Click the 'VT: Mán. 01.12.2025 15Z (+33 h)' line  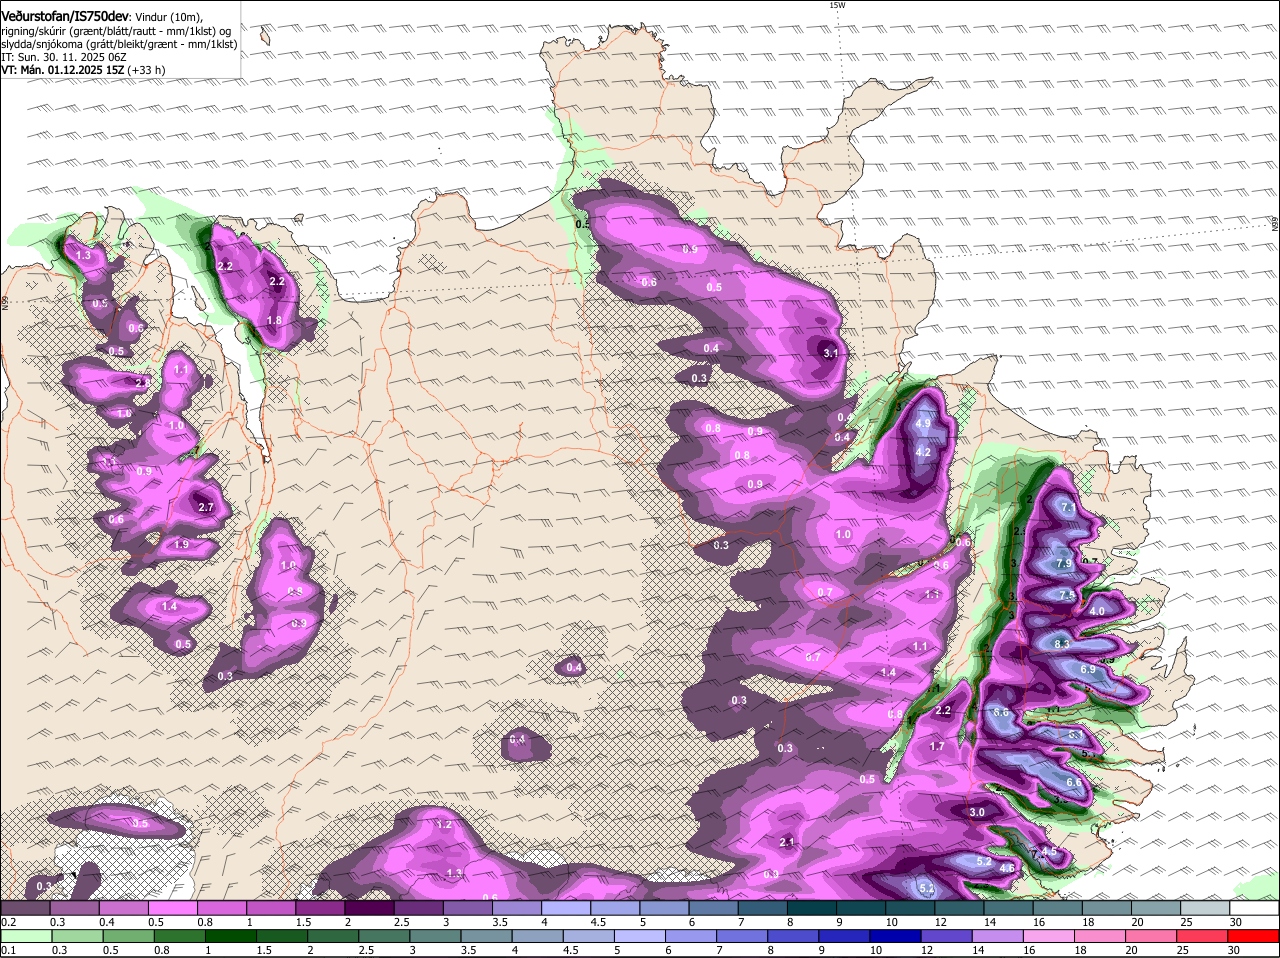pos(84,70)
